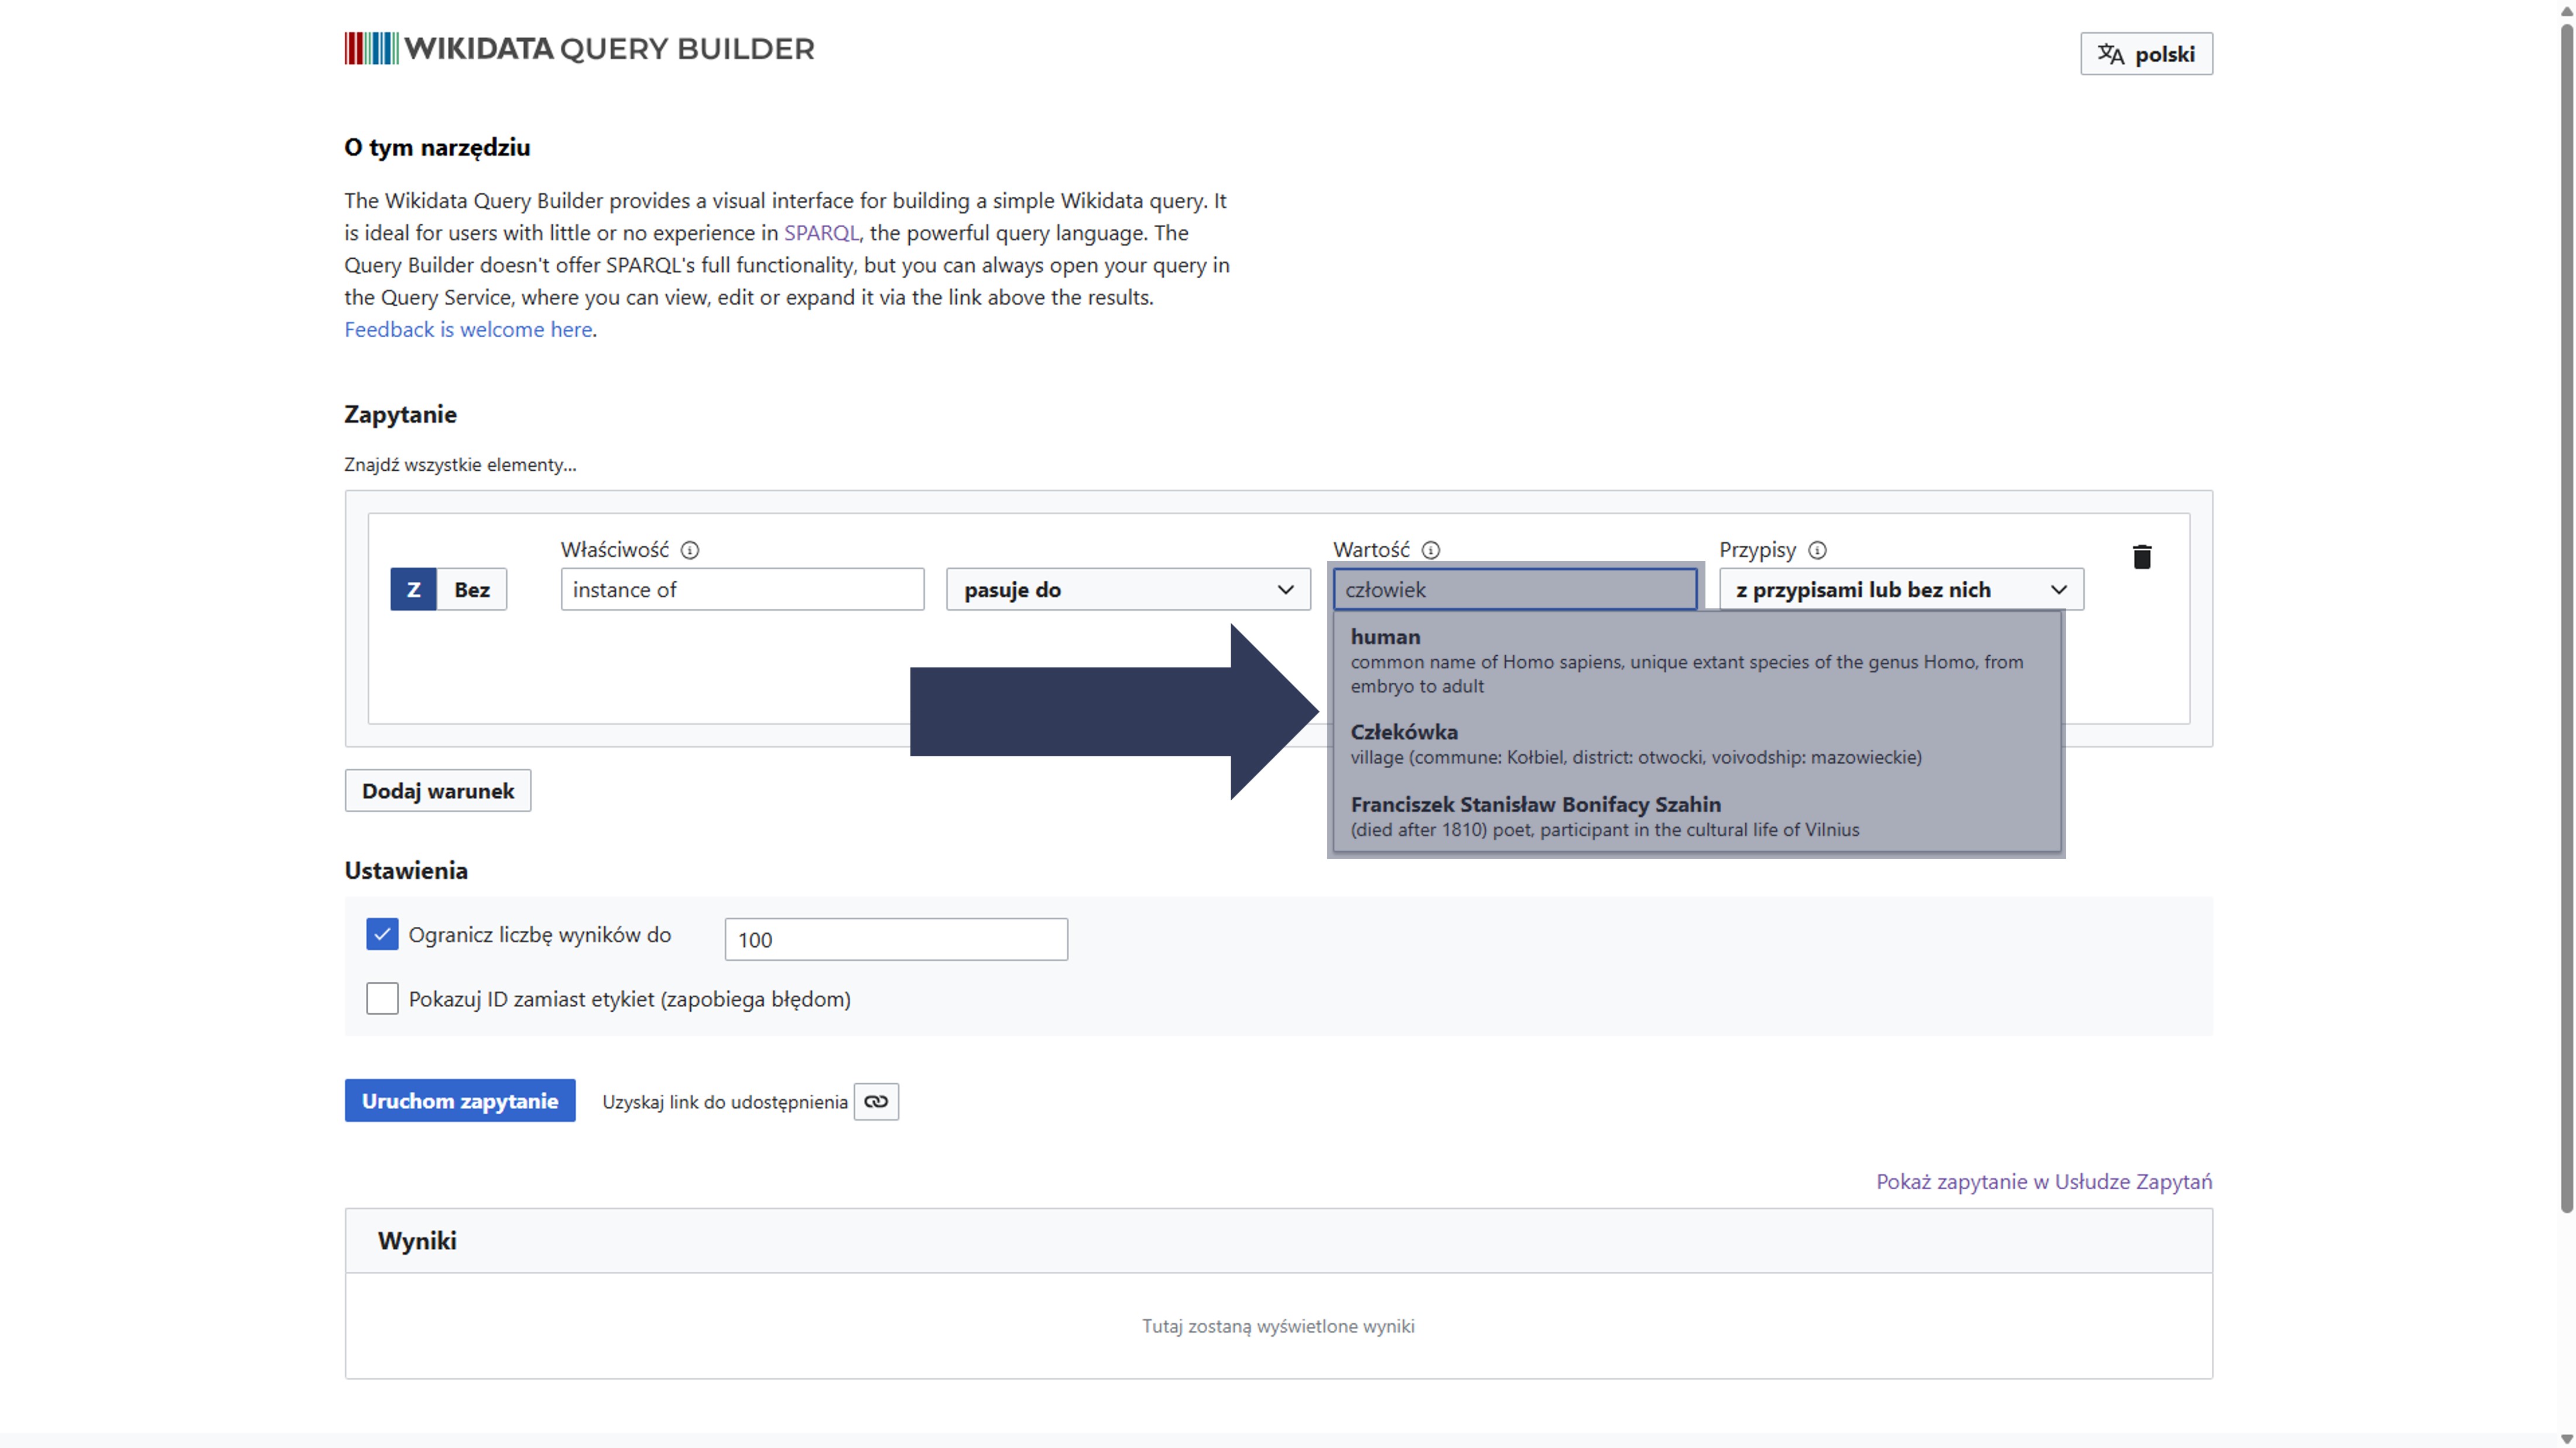Click scrollbar down arrow at bottom
Viewport: 2576px width, 1448px height.
click(2566, 1438)
